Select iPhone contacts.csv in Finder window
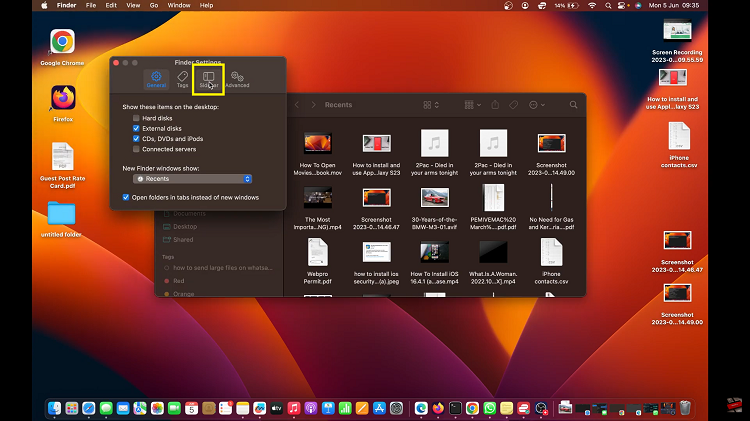The height and width of the screenshot is (421, 750). point(551,262)
